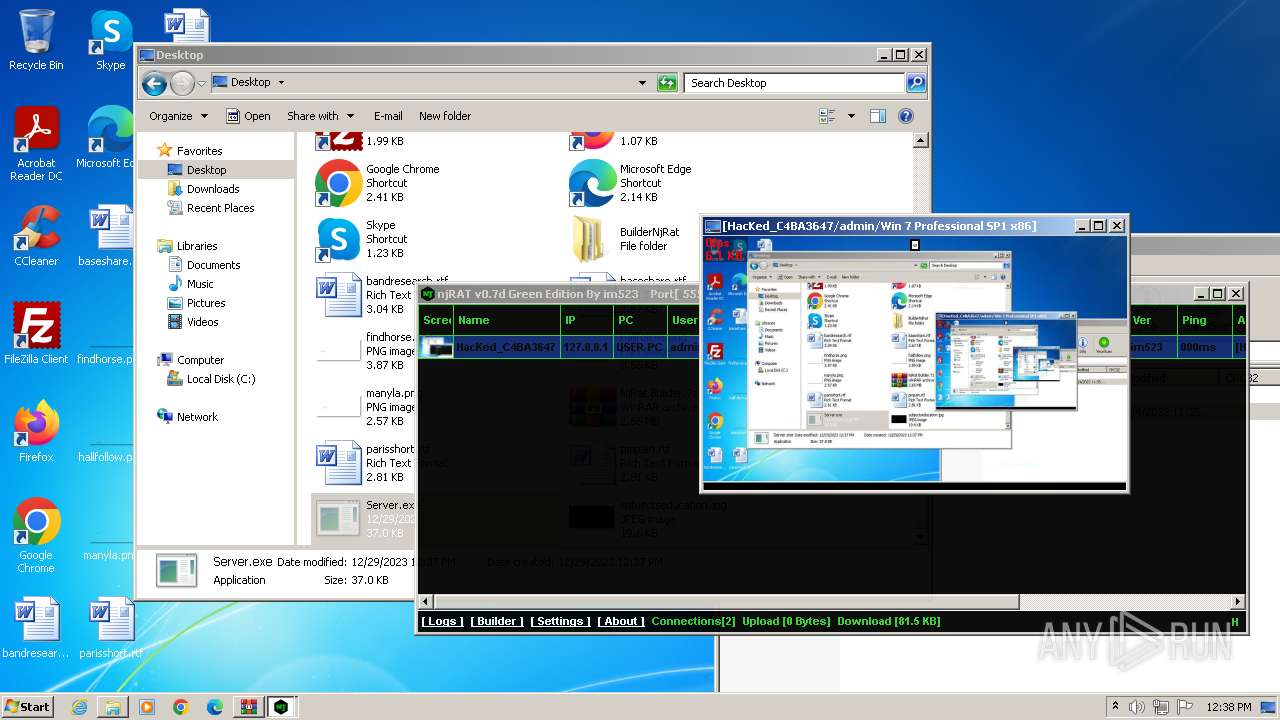
Task: Expand the Desktop breadcrumb arrow in address bar
Action: (281, 83)
